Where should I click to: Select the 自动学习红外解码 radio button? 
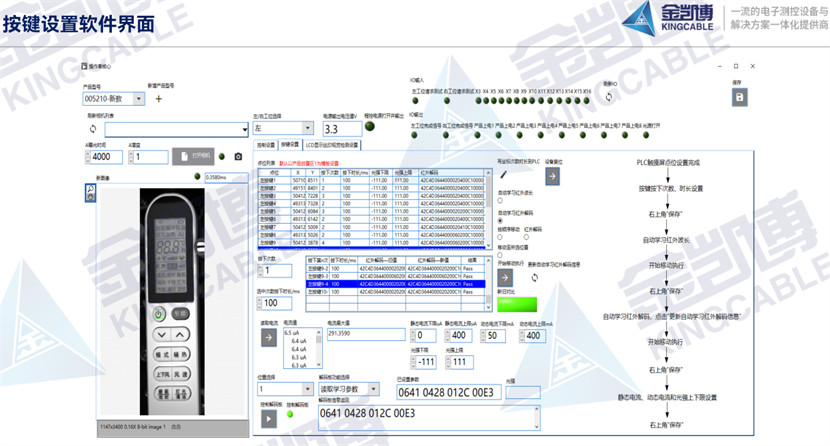coord(500,219)
